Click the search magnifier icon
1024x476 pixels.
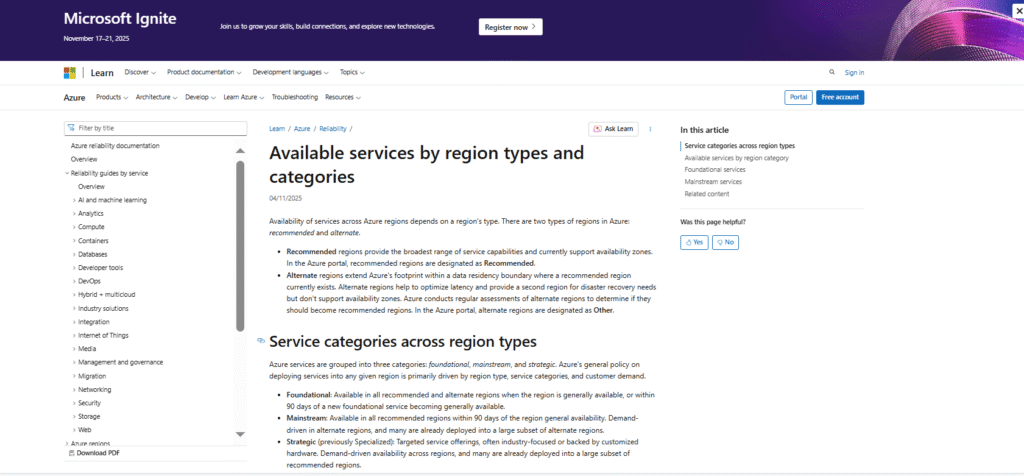[831, 72]
